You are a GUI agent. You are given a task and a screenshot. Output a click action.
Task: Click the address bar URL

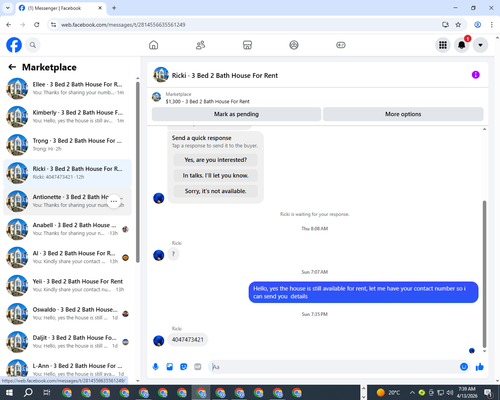coord(123,25)
